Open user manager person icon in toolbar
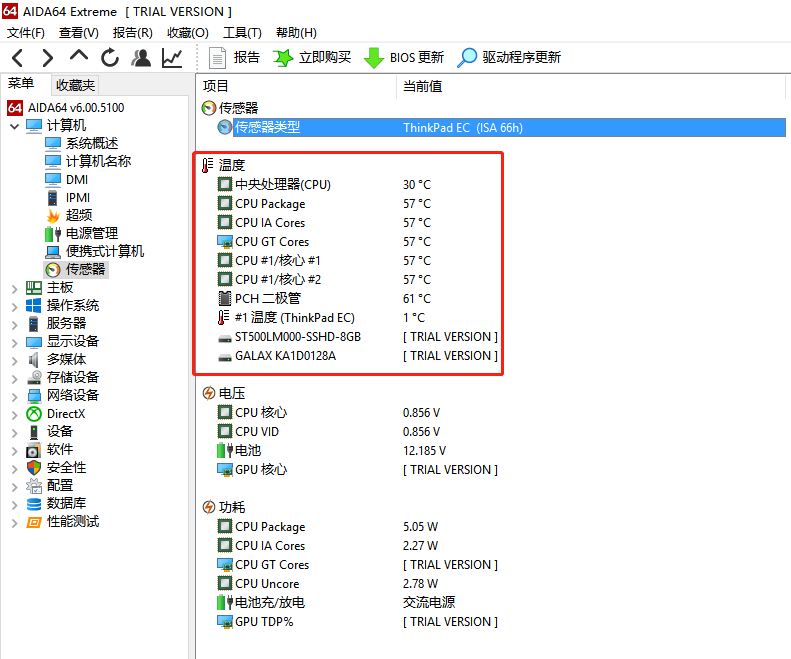 point(141,58)
